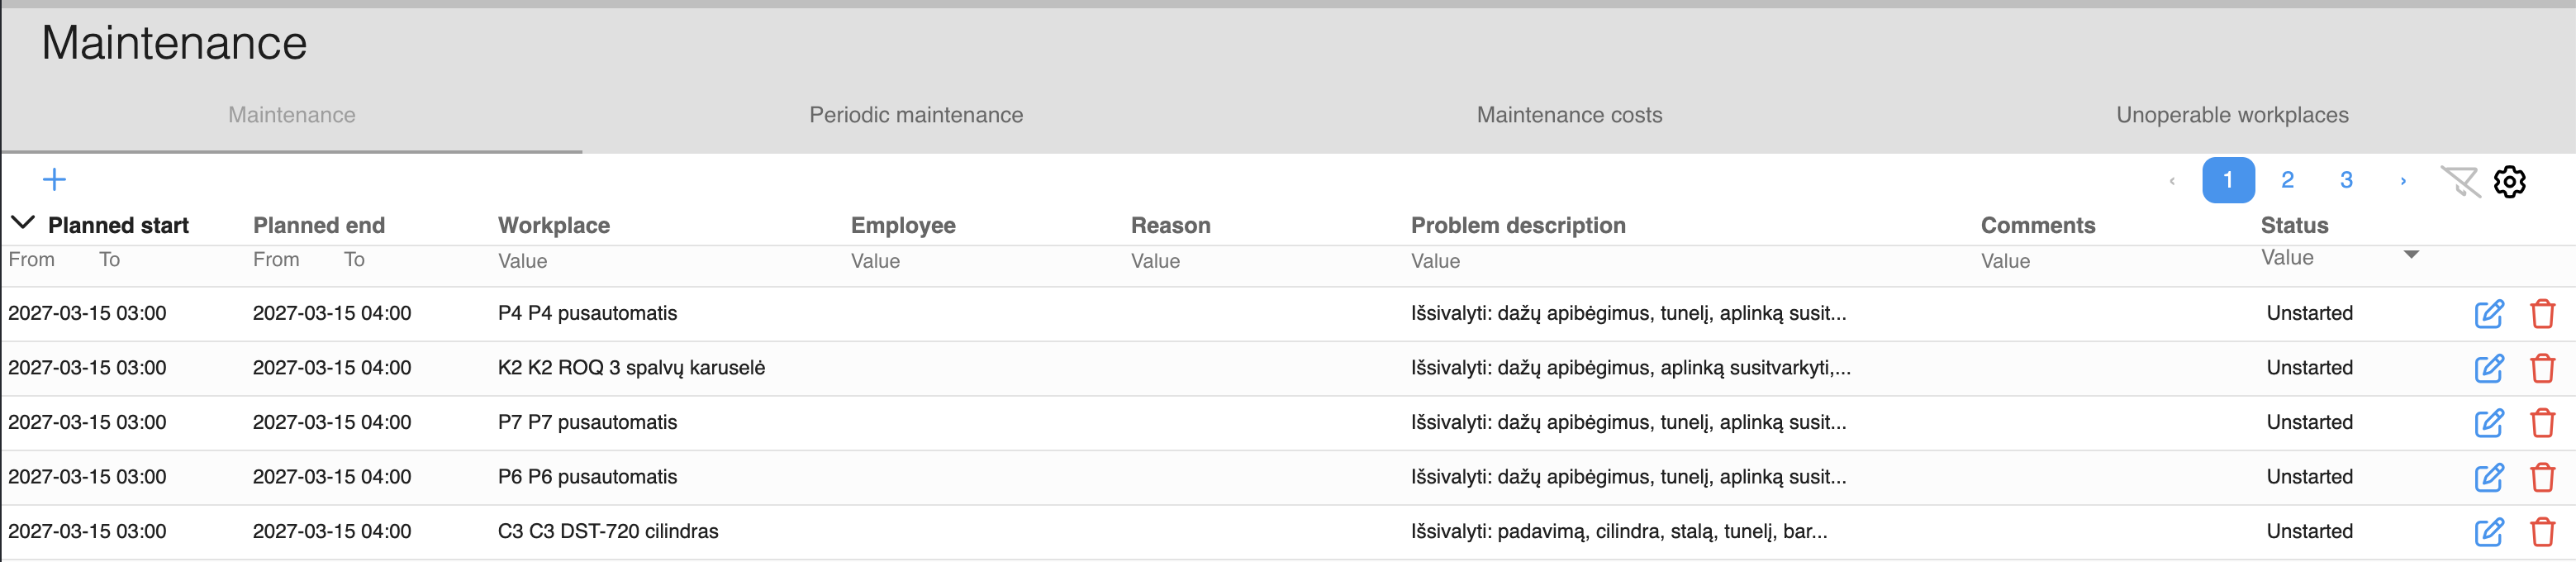Edit the P4 pusautomatis maintenance row
Screen dimensions: 2576x562
click(2488, 314)
